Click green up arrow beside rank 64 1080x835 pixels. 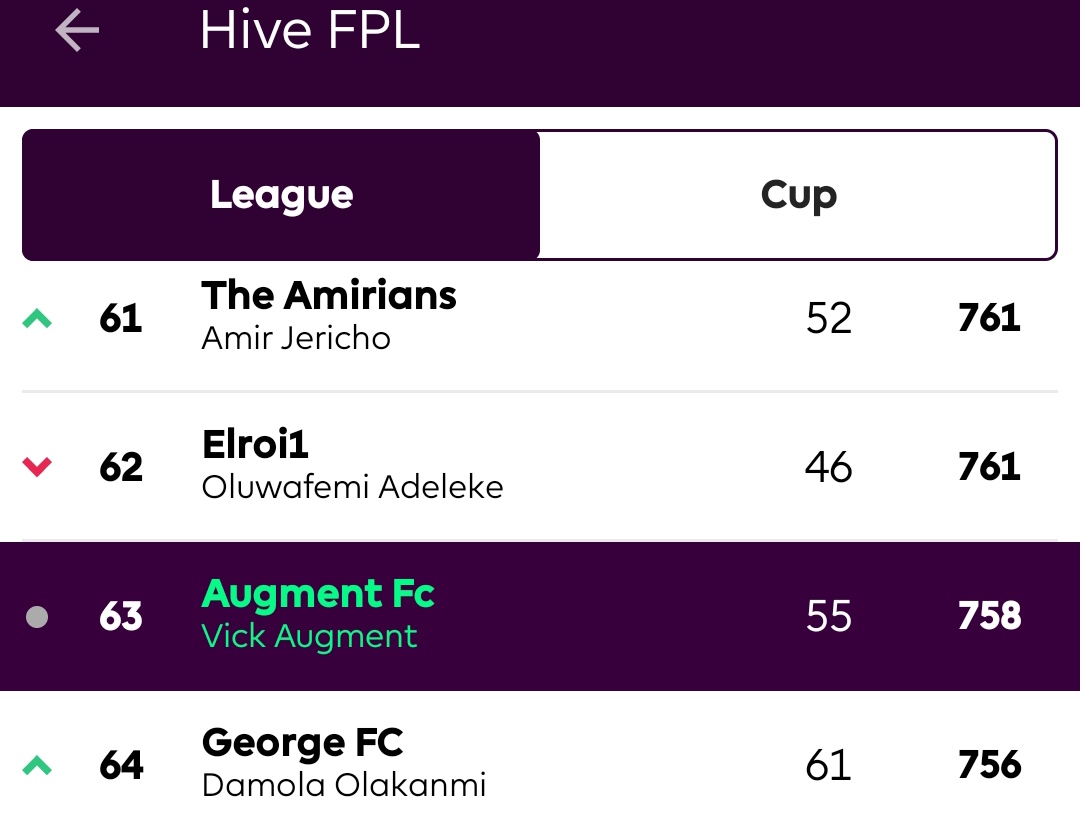[37, 765]
